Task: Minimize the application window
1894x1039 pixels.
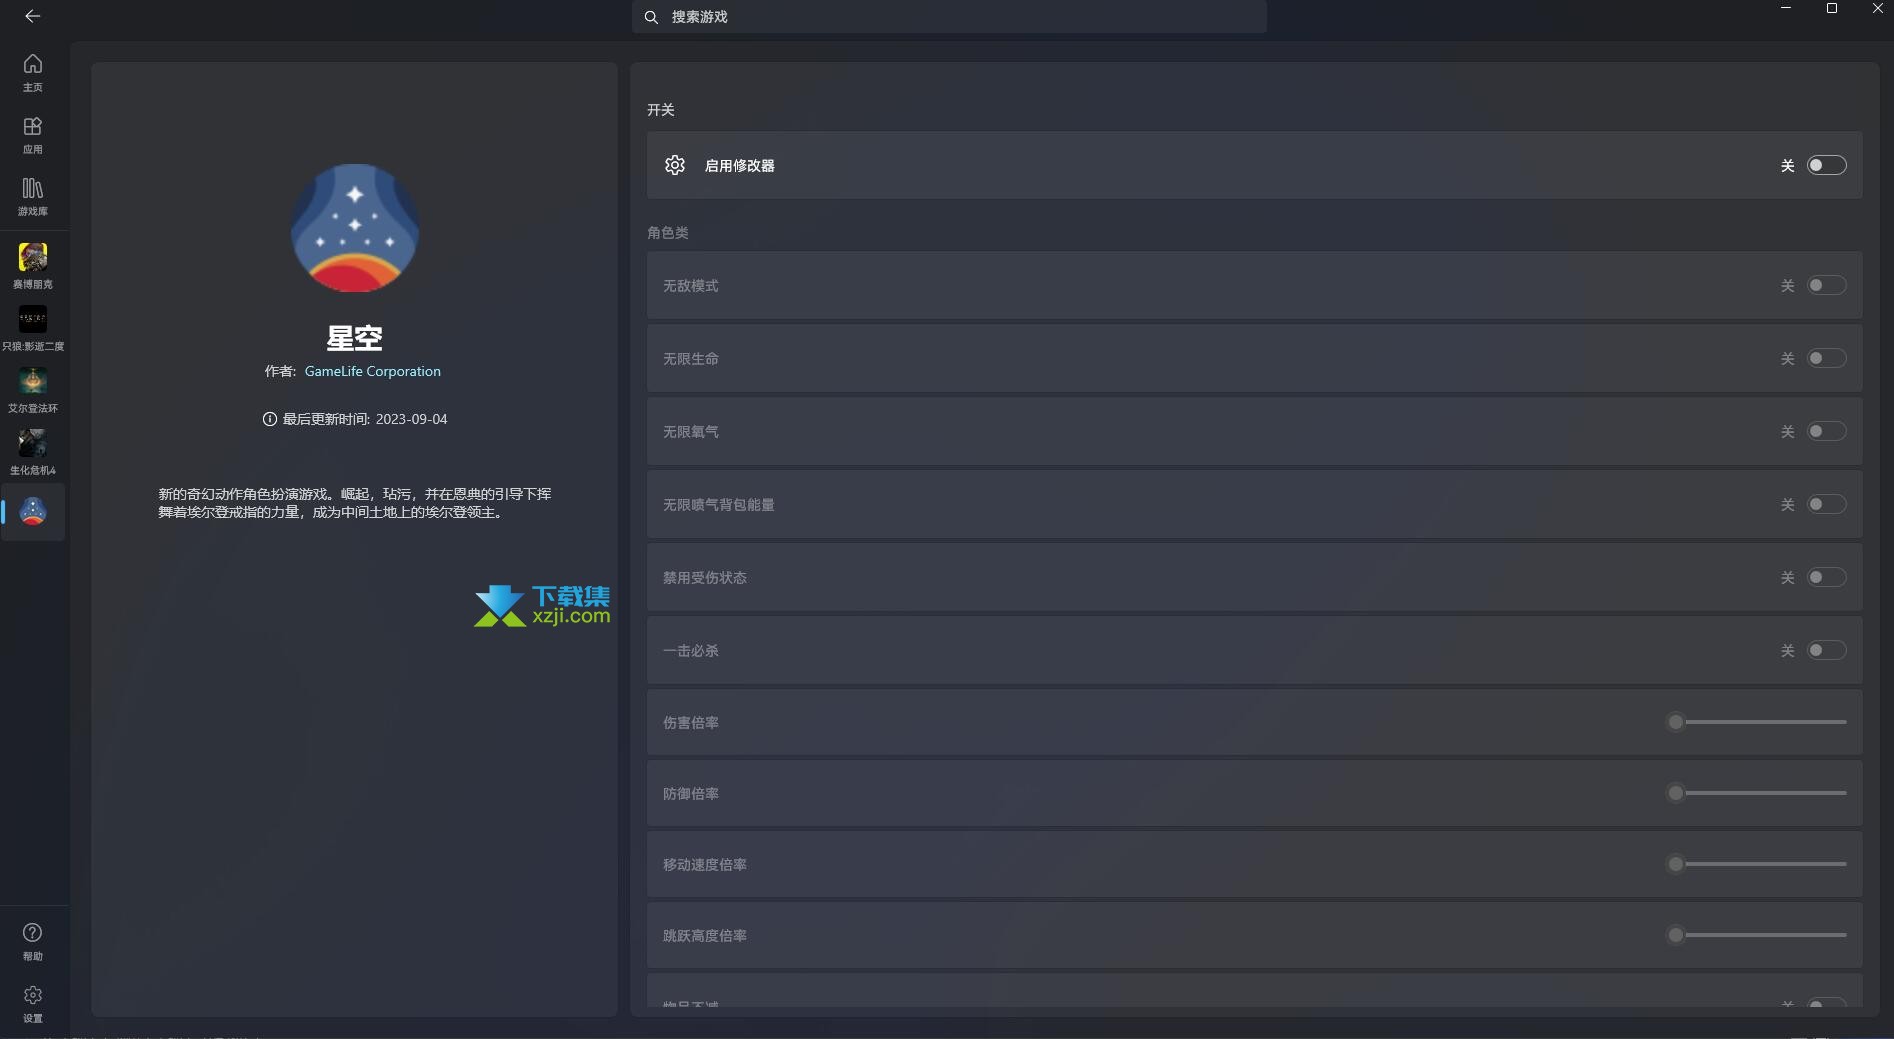Action: [x=1786, y=8]
